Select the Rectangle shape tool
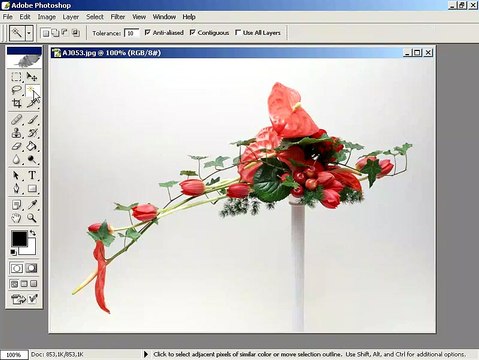Viewport: 479px width, 360px height. tap(32, 189)
